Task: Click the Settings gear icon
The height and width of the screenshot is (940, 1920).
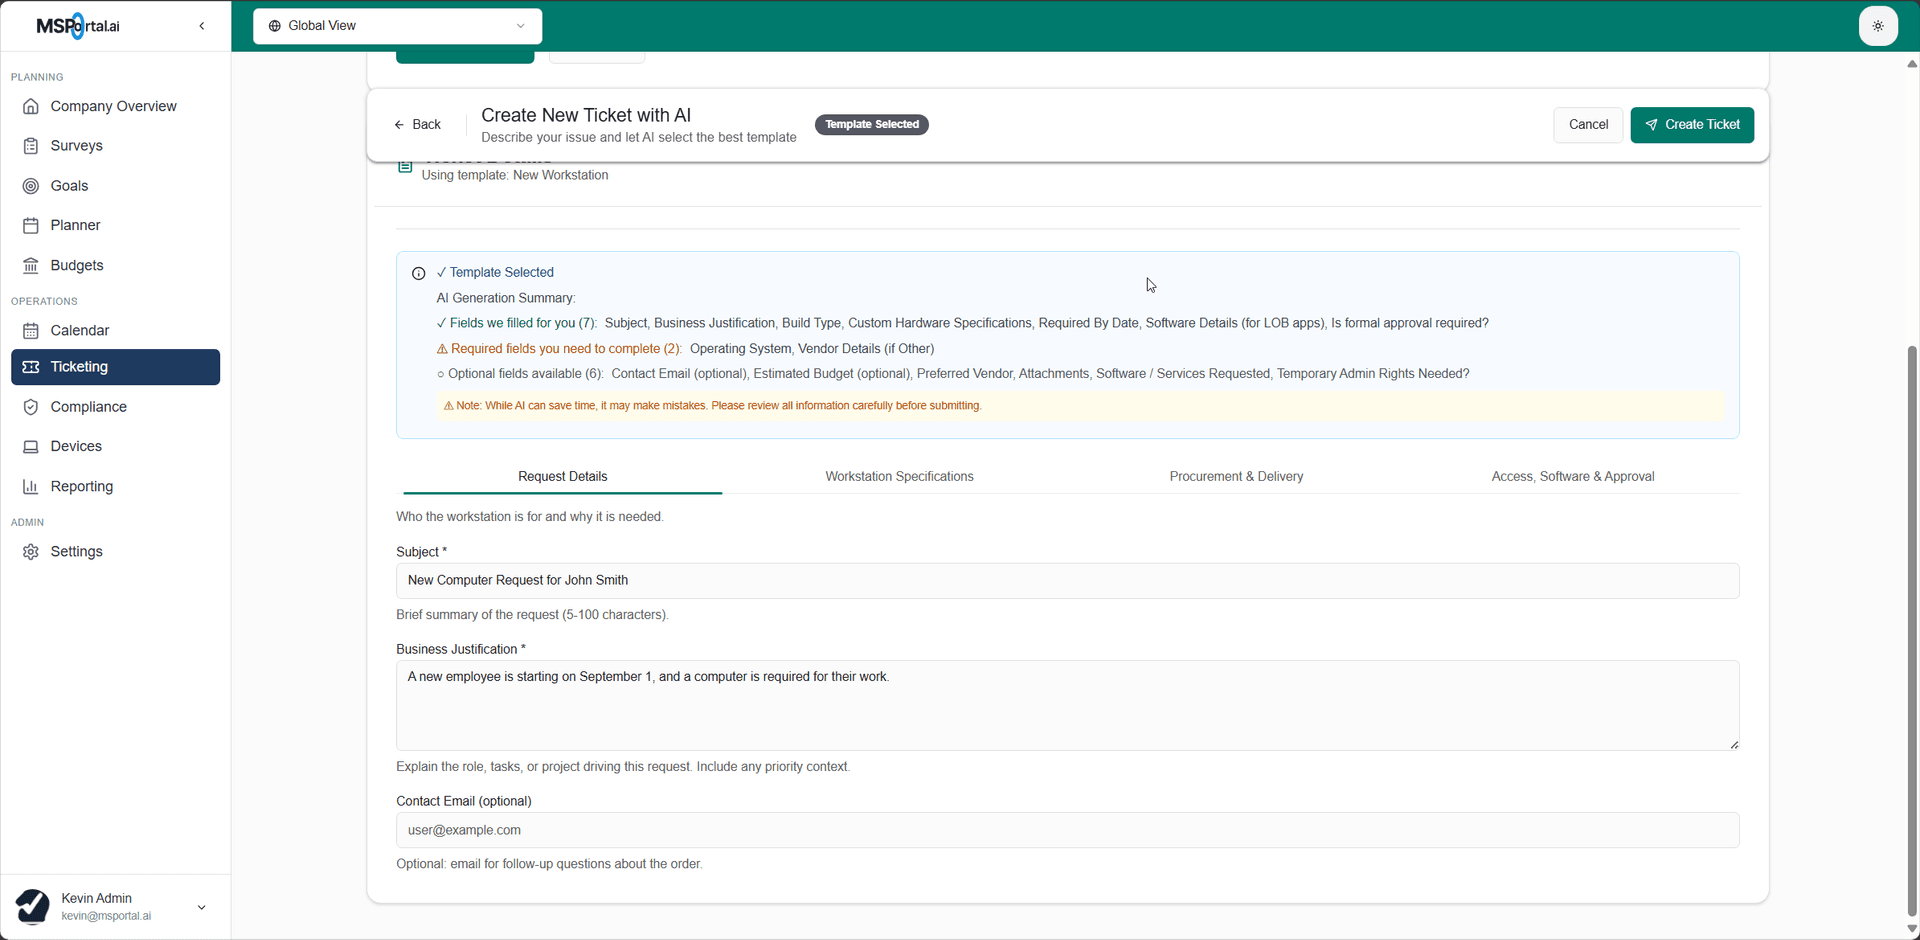Action: (31, 552)
